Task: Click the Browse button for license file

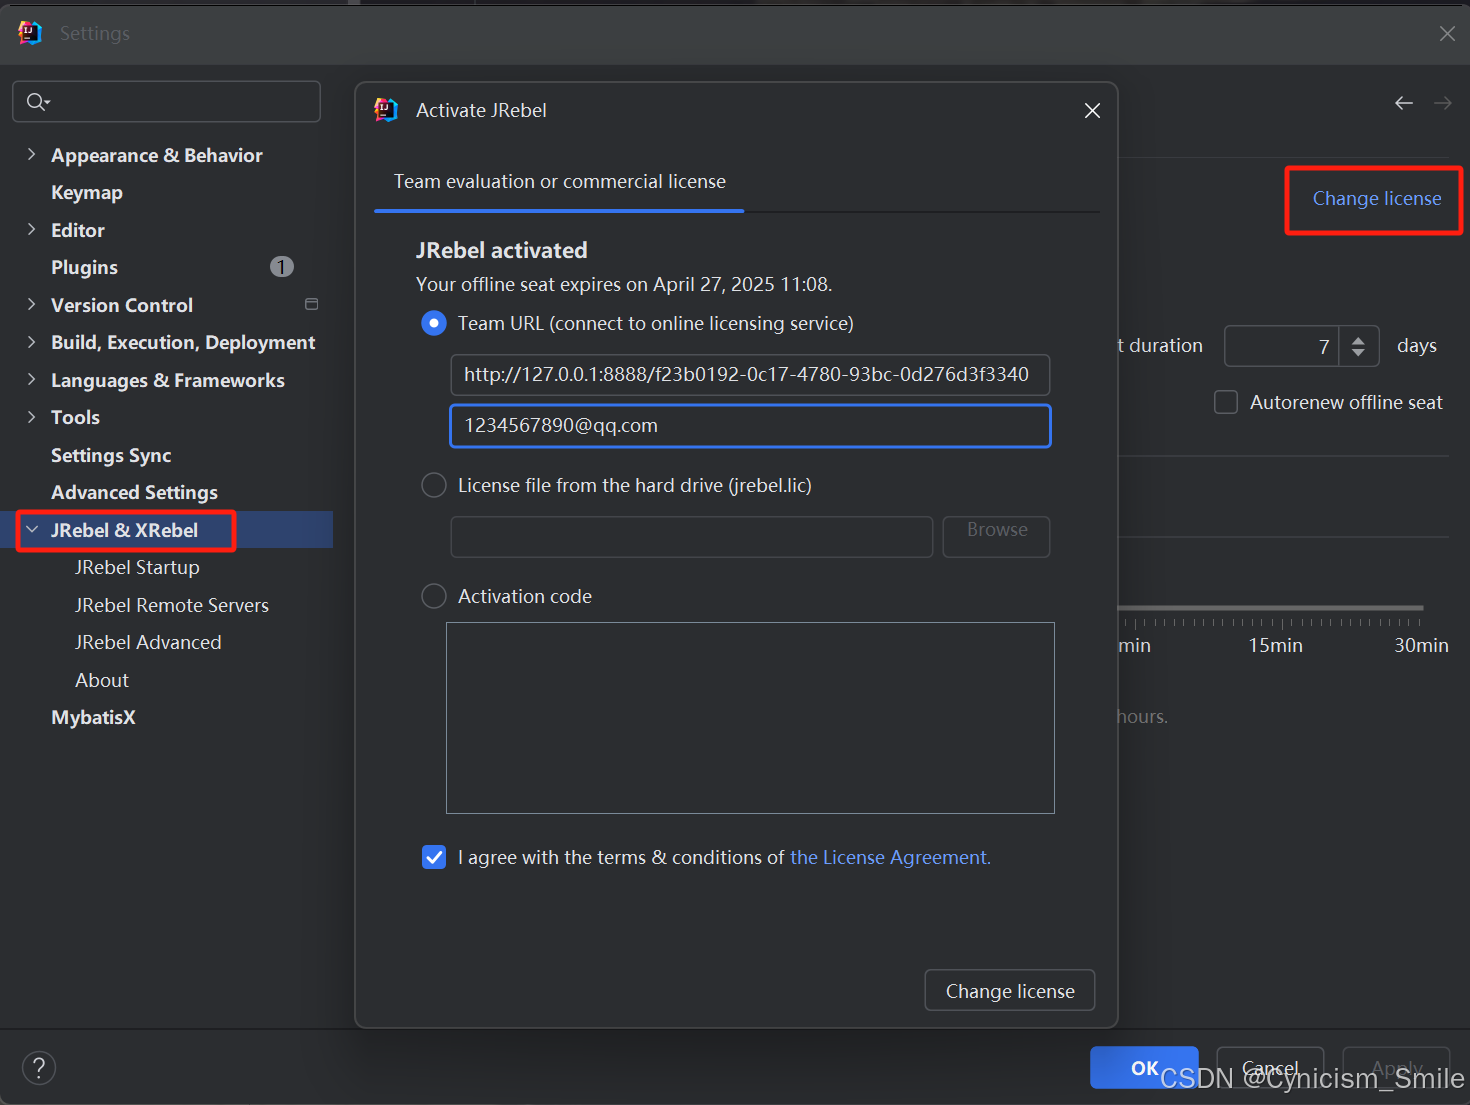Action: pyautogui.click(x=996, y=536)
